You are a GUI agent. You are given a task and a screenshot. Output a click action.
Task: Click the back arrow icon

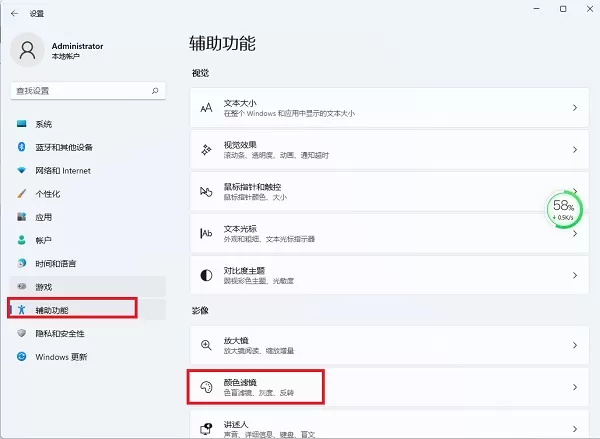point(15,13)
